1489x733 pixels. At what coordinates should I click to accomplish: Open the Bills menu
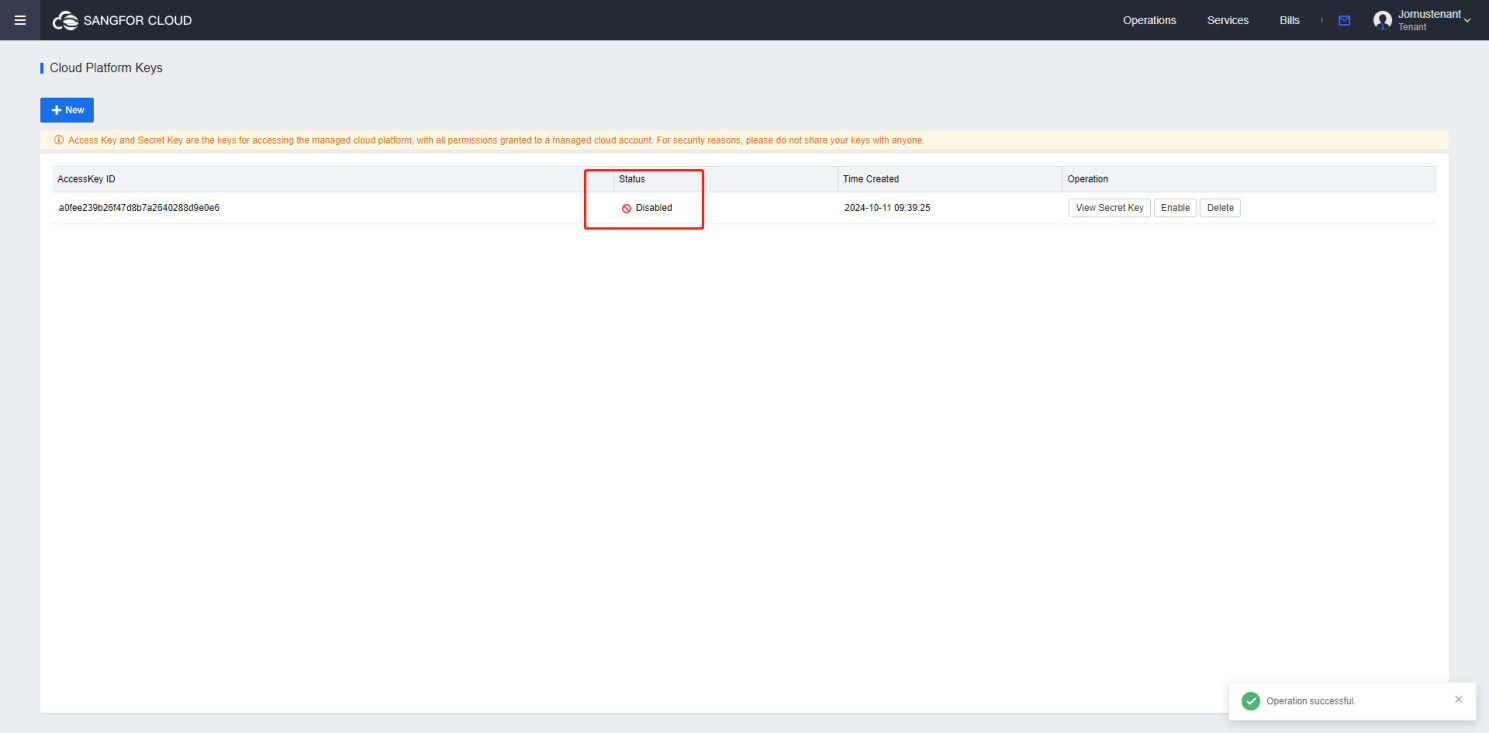[1290, 20]
